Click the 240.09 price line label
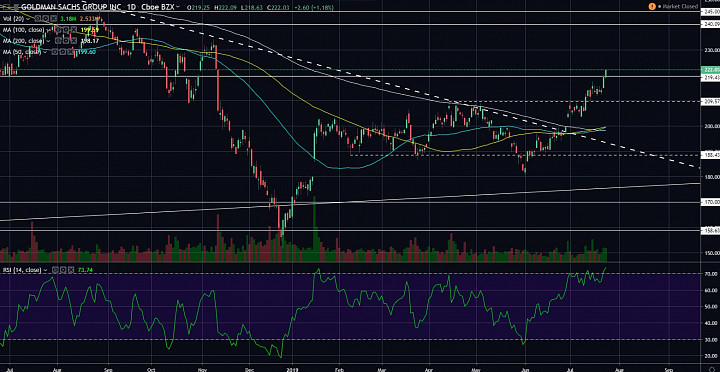This screenshot has width=720, height=372. point(710,25)
